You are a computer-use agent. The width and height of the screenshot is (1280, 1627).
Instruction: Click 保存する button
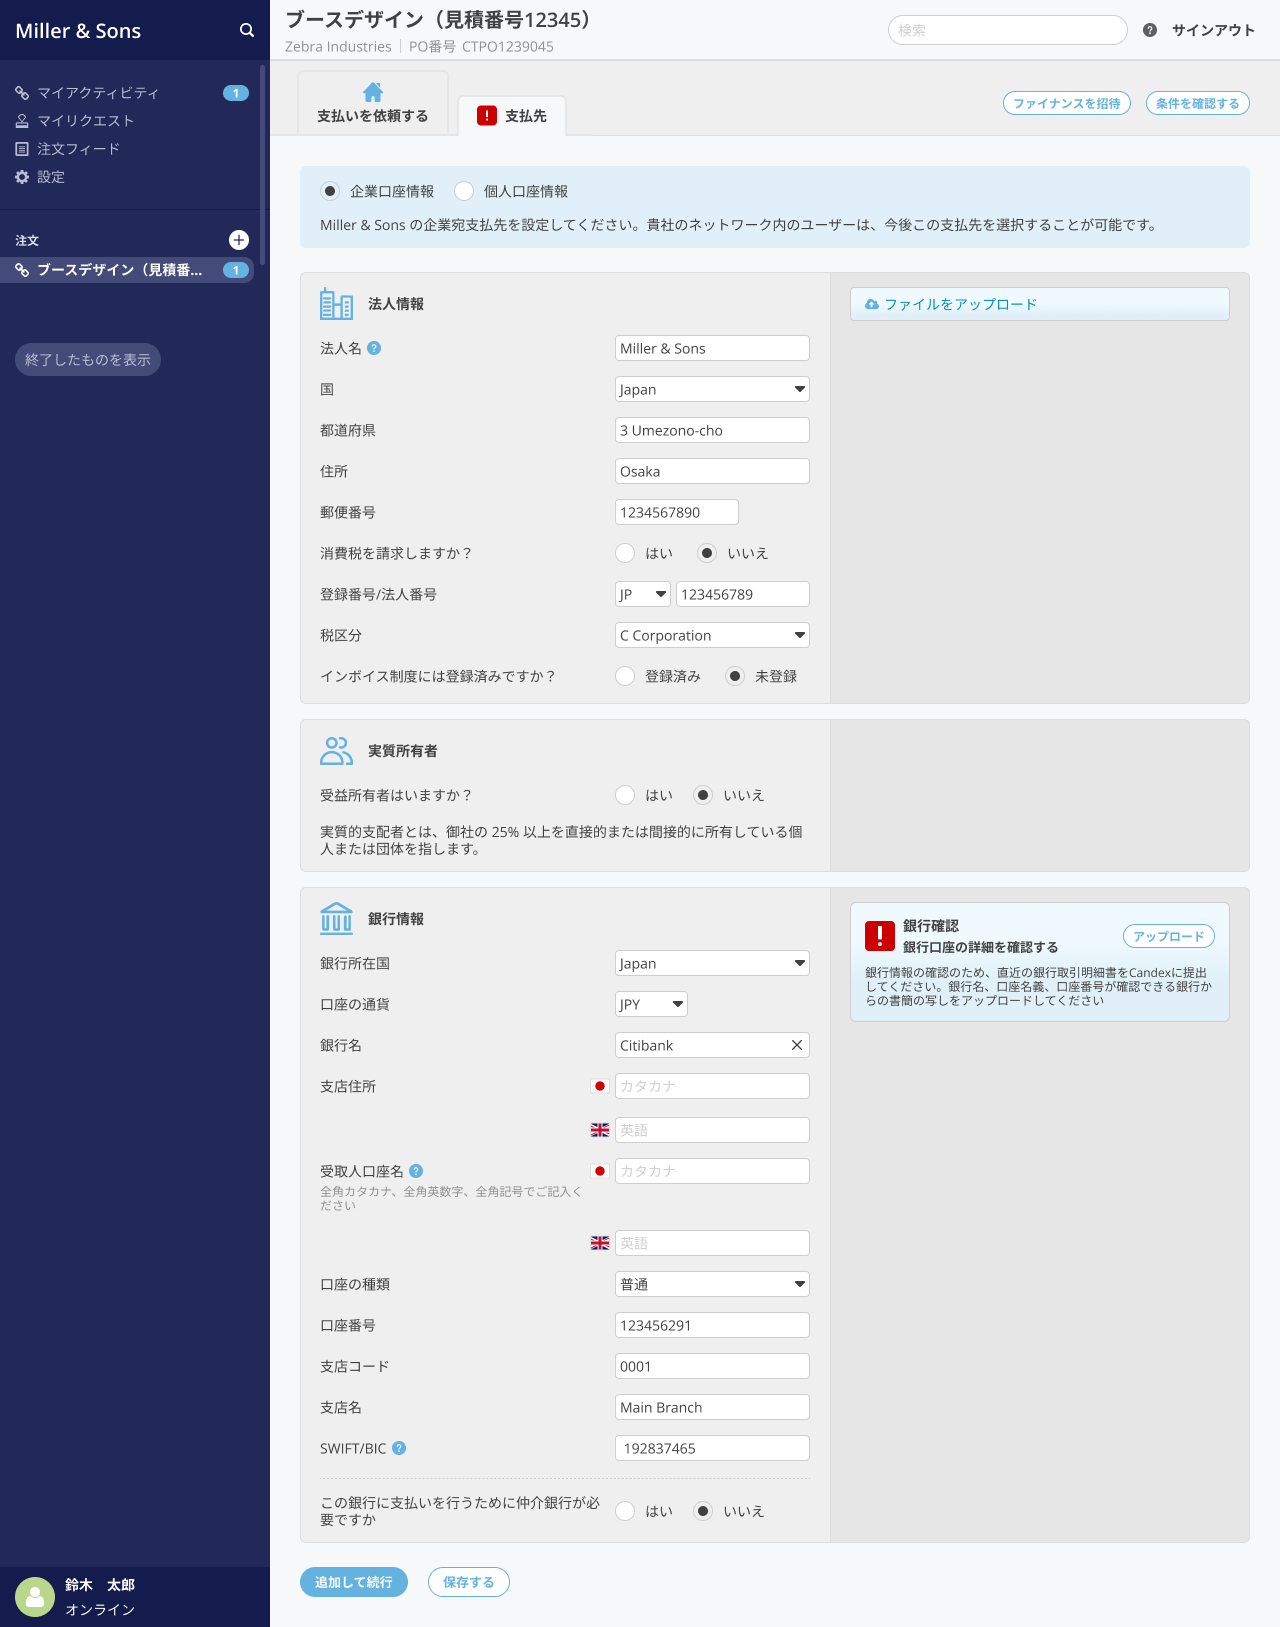coord(469,1582)
